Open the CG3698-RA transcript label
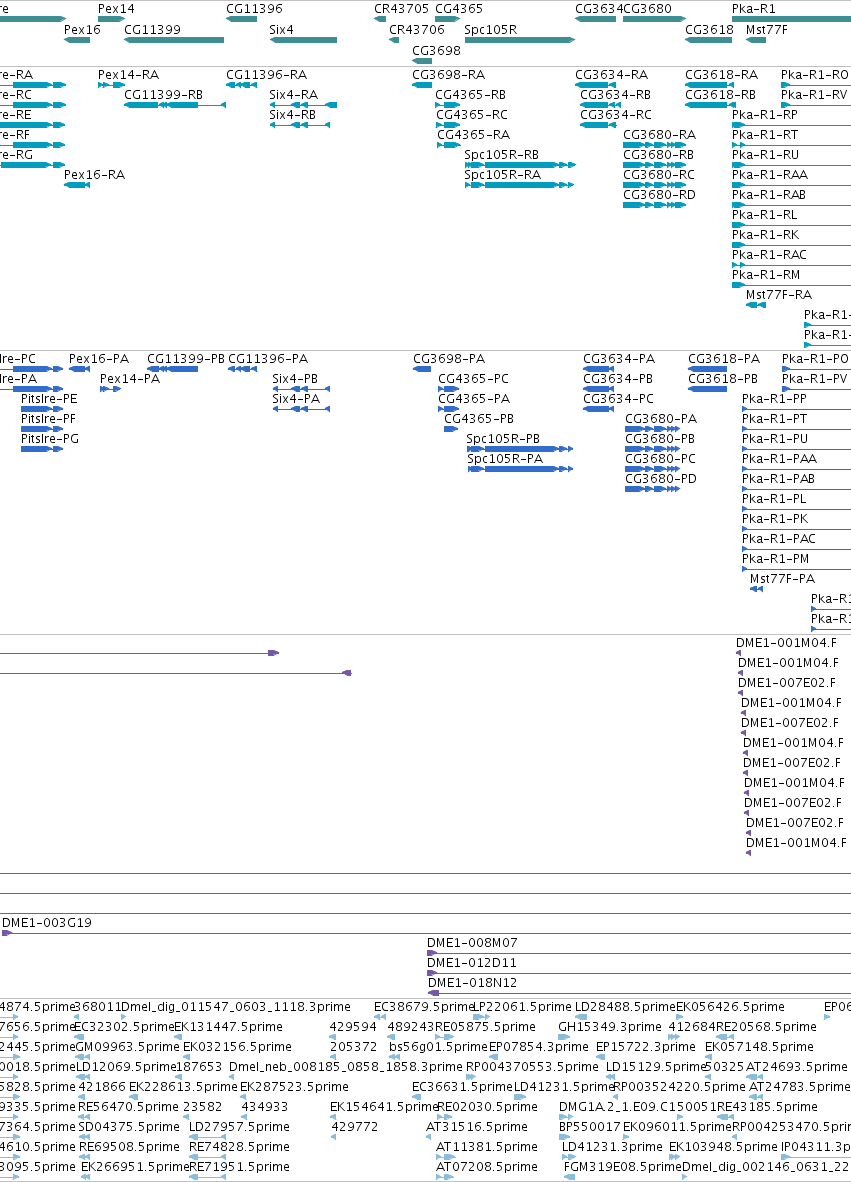Image resolution: width=851 pixels, height=1182 pixels. (x=448, y=75)
